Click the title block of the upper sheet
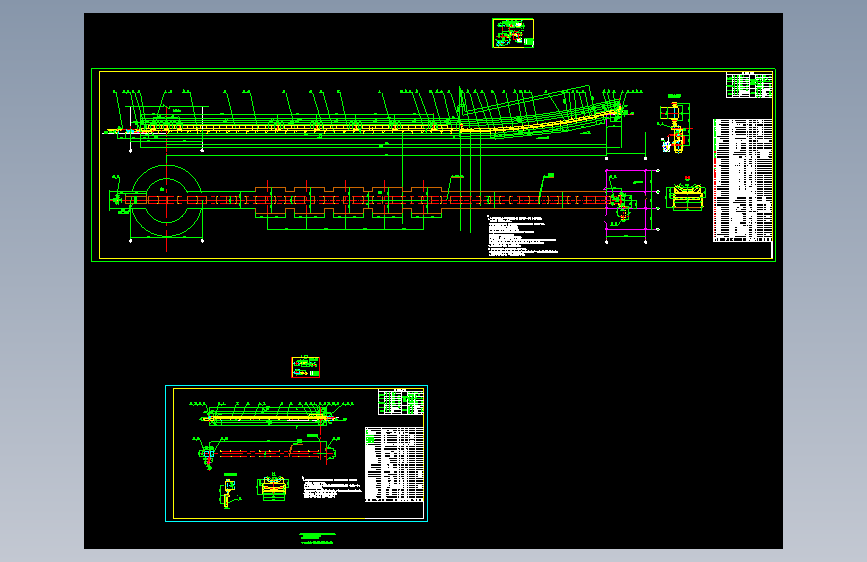The height and width of the screenshot is (562, 867). (749, 85)
